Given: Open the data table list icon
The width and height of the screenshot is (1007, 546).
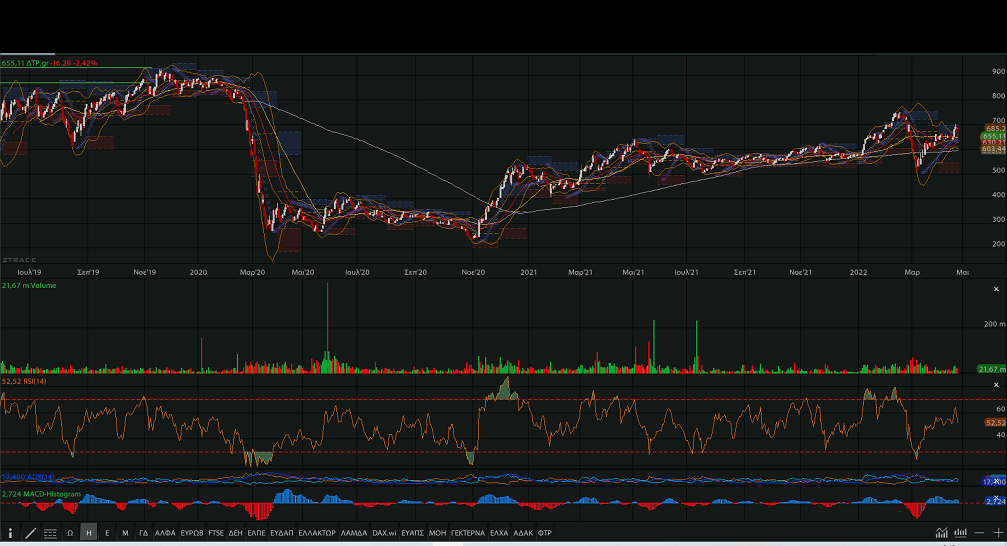Looking at the screenshot, I should click(x=50, y=533).
